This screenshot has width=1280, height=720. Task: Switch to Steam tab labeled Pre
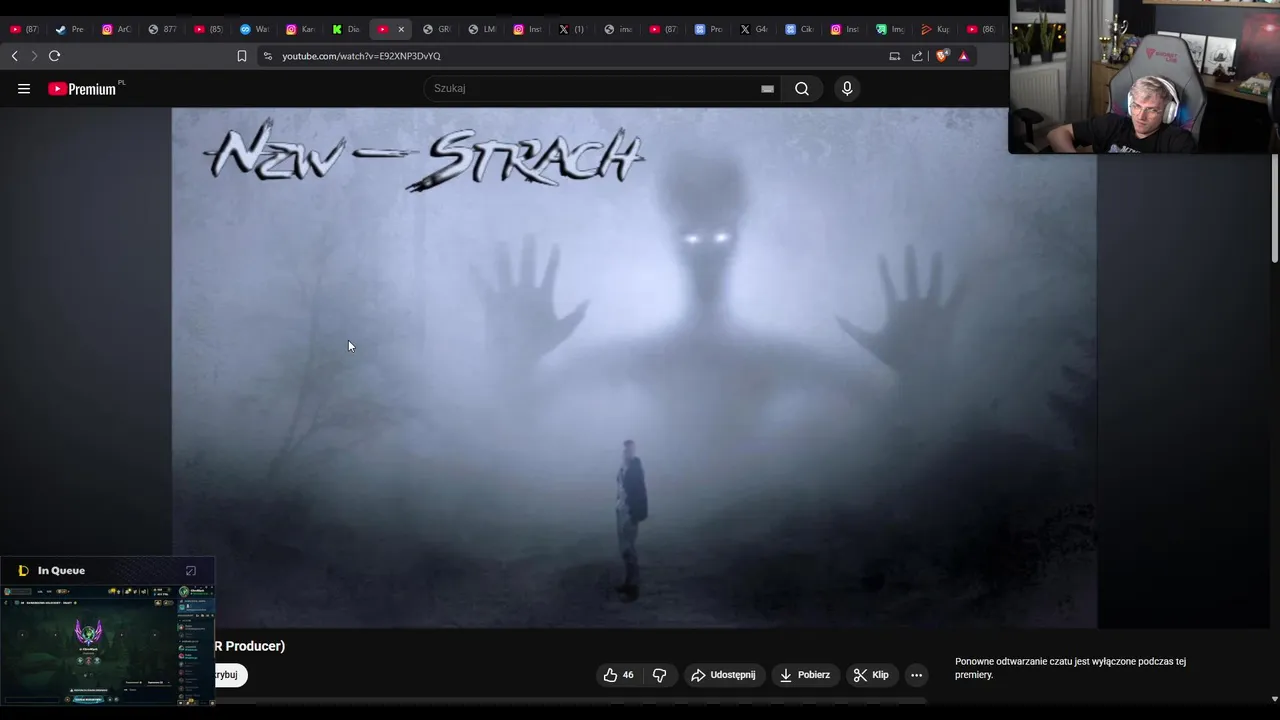pyautogui.click(x=71, y=29)
